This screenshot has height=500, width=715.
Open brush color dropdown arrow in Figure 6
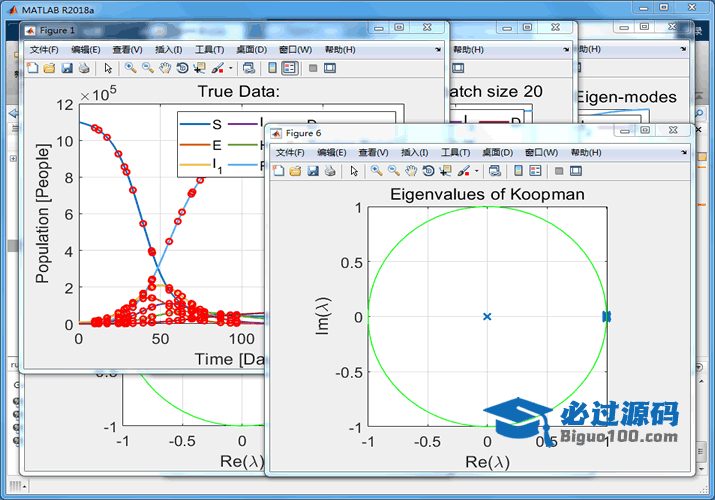(x=477, y=171)
